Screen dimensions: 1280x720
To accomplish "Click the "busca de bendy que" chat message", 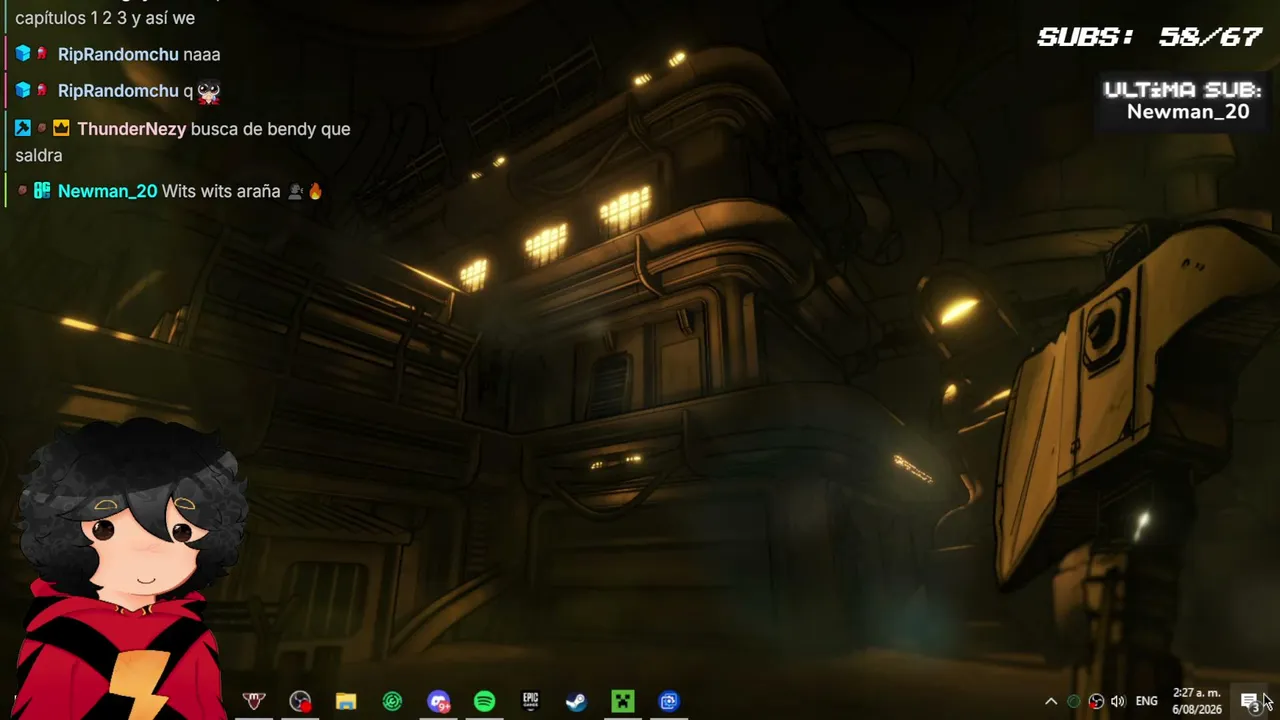I will pyautogui.click(x=270, y=129).
